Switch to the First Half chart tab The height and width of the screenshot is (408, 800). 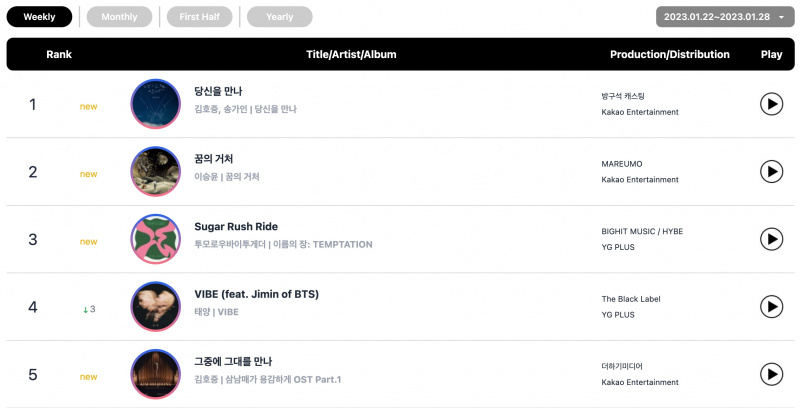pyautogui.click(x=199, y=17)
